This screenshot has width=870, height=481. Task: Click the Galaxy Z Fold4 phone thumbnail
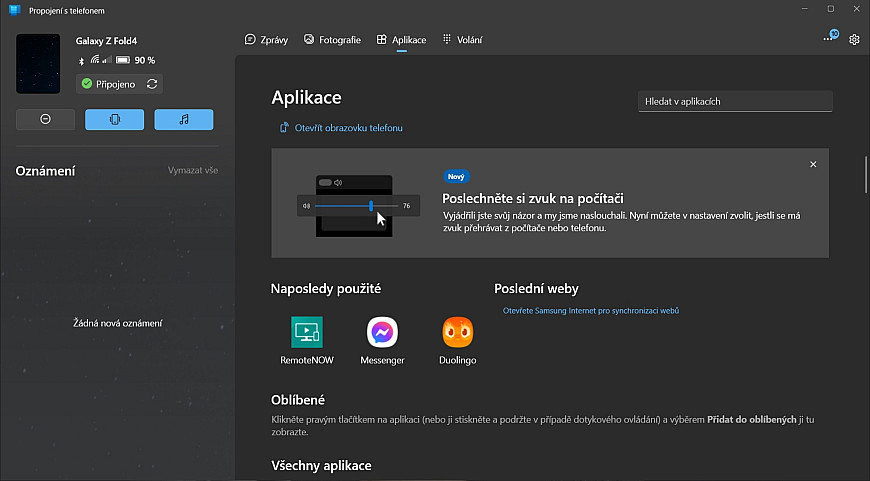tap(38, 63)
